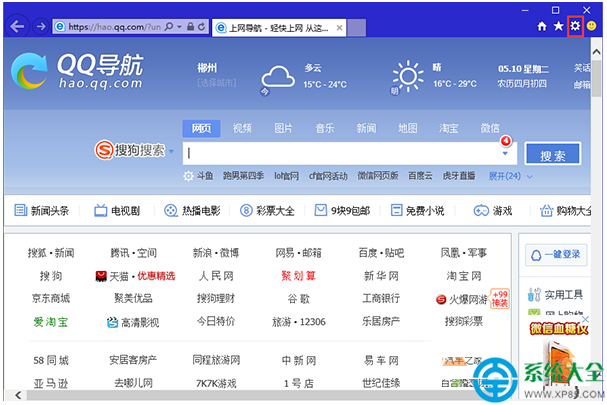Expand the address bar dropdown arrow
The image size is (607, 405).
pyautogui.click(x=180, y=27)
